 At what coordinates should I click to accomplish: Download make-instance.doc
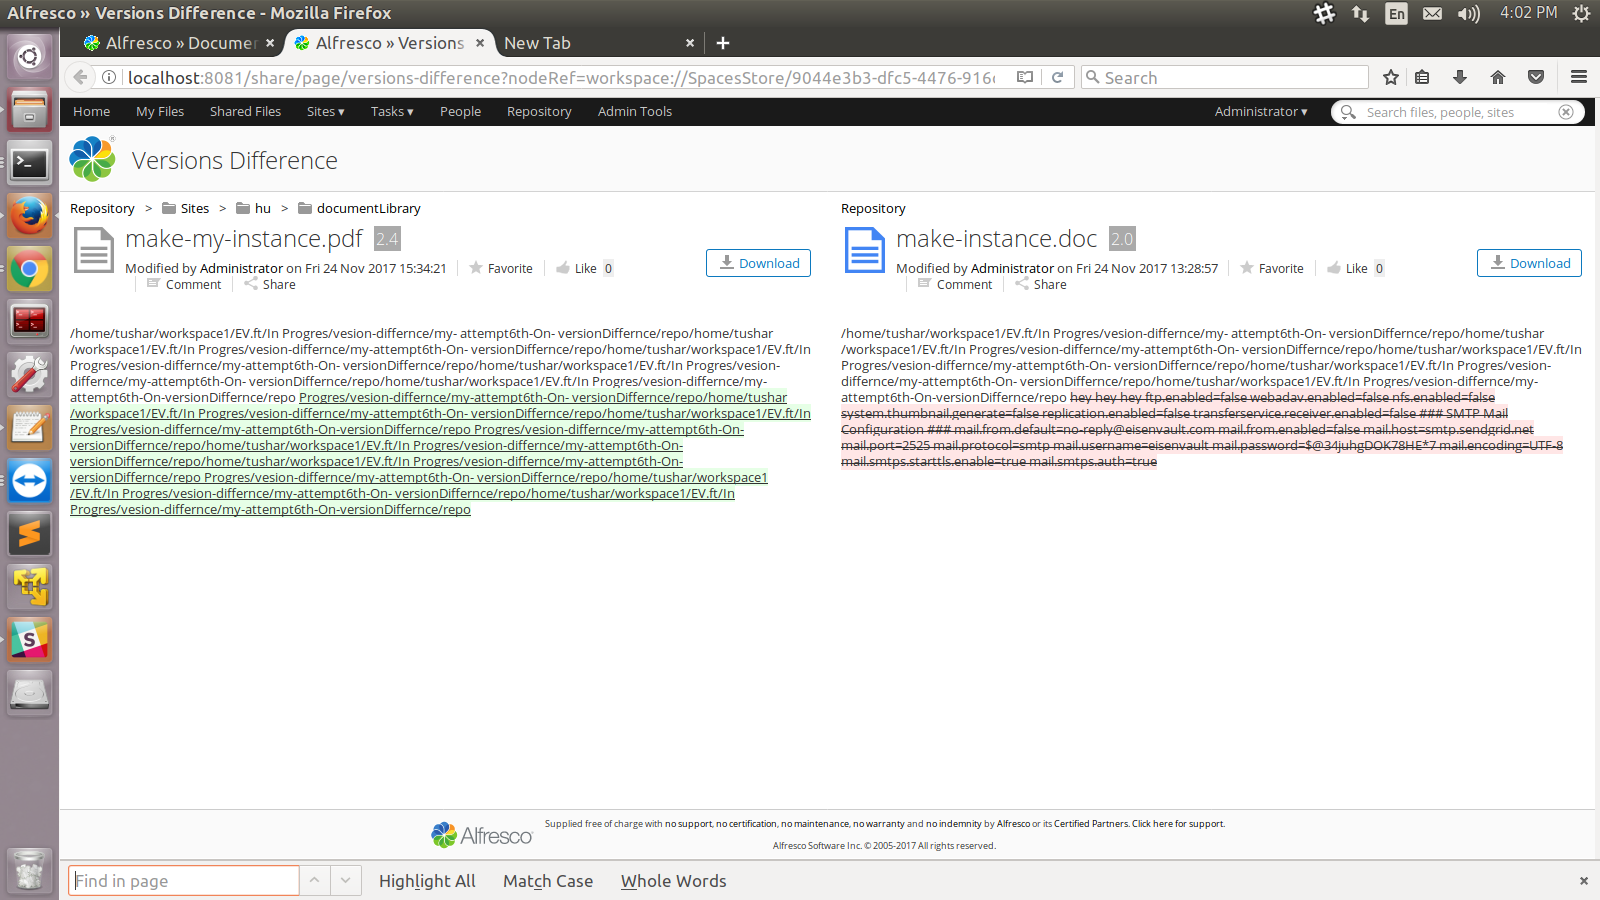point(1529,263)
